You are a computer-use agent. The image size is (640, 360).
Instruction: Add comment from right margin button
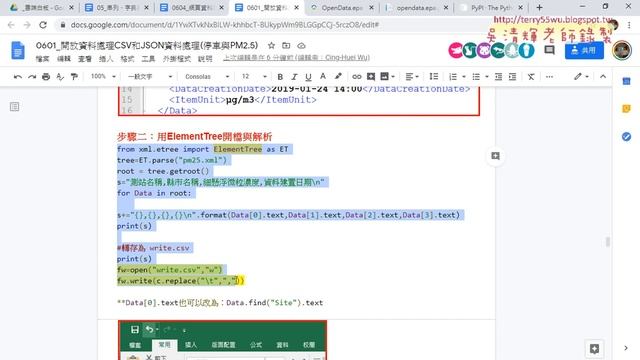[495, 156]
